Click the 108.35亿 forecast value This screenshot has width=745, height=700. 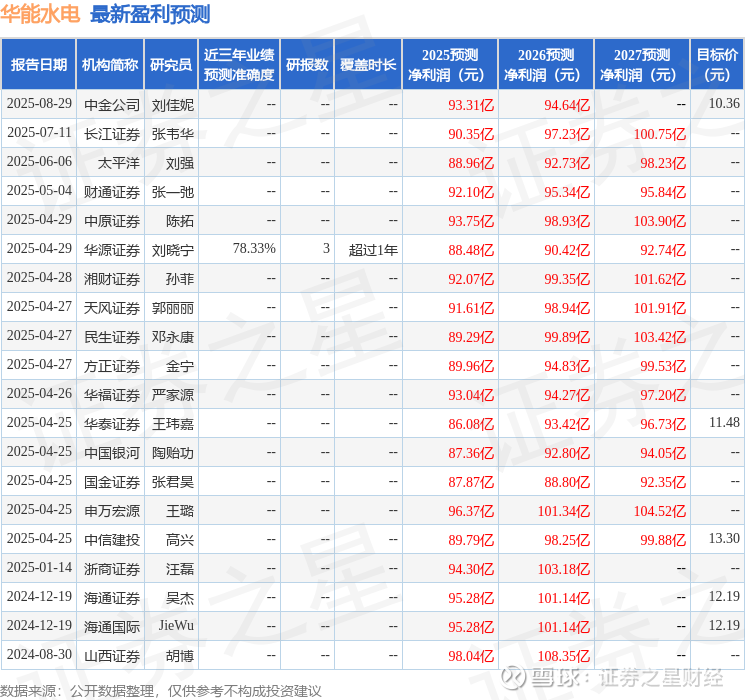pyautogui.click(x=564, y=656)
